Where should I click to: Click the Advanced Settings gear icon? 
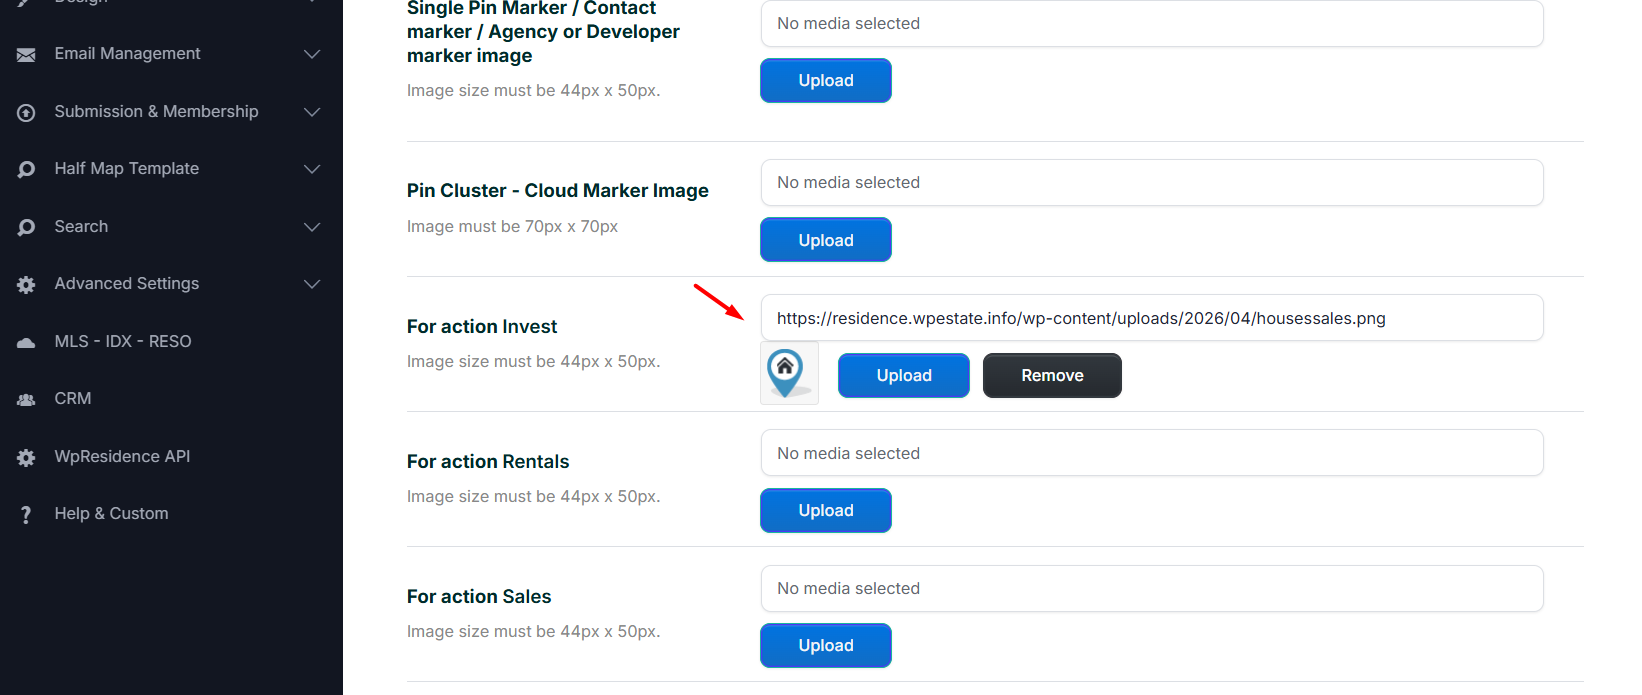tap(26, 284)
